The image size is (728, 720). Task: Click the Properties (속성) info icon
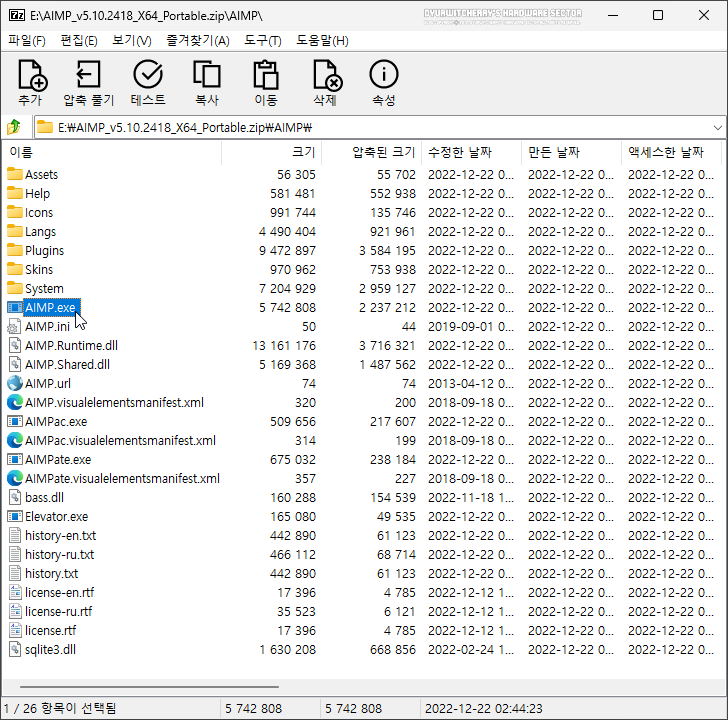tap(384, 74)
